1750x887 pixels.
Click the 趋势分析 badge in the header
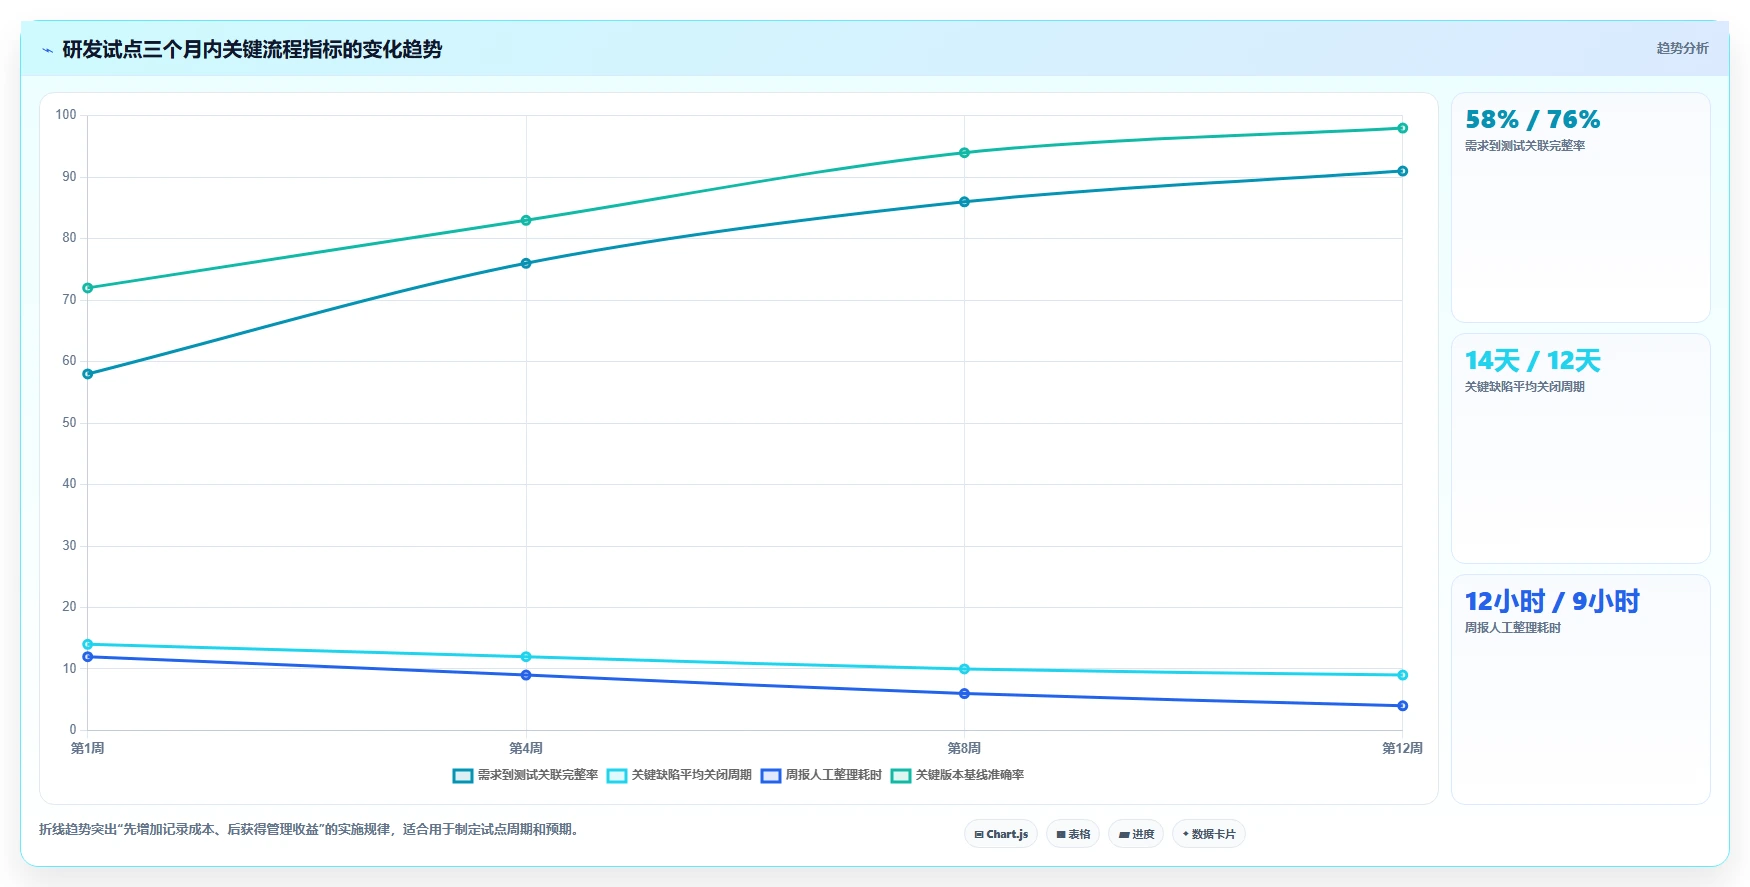pos(1682,48)
